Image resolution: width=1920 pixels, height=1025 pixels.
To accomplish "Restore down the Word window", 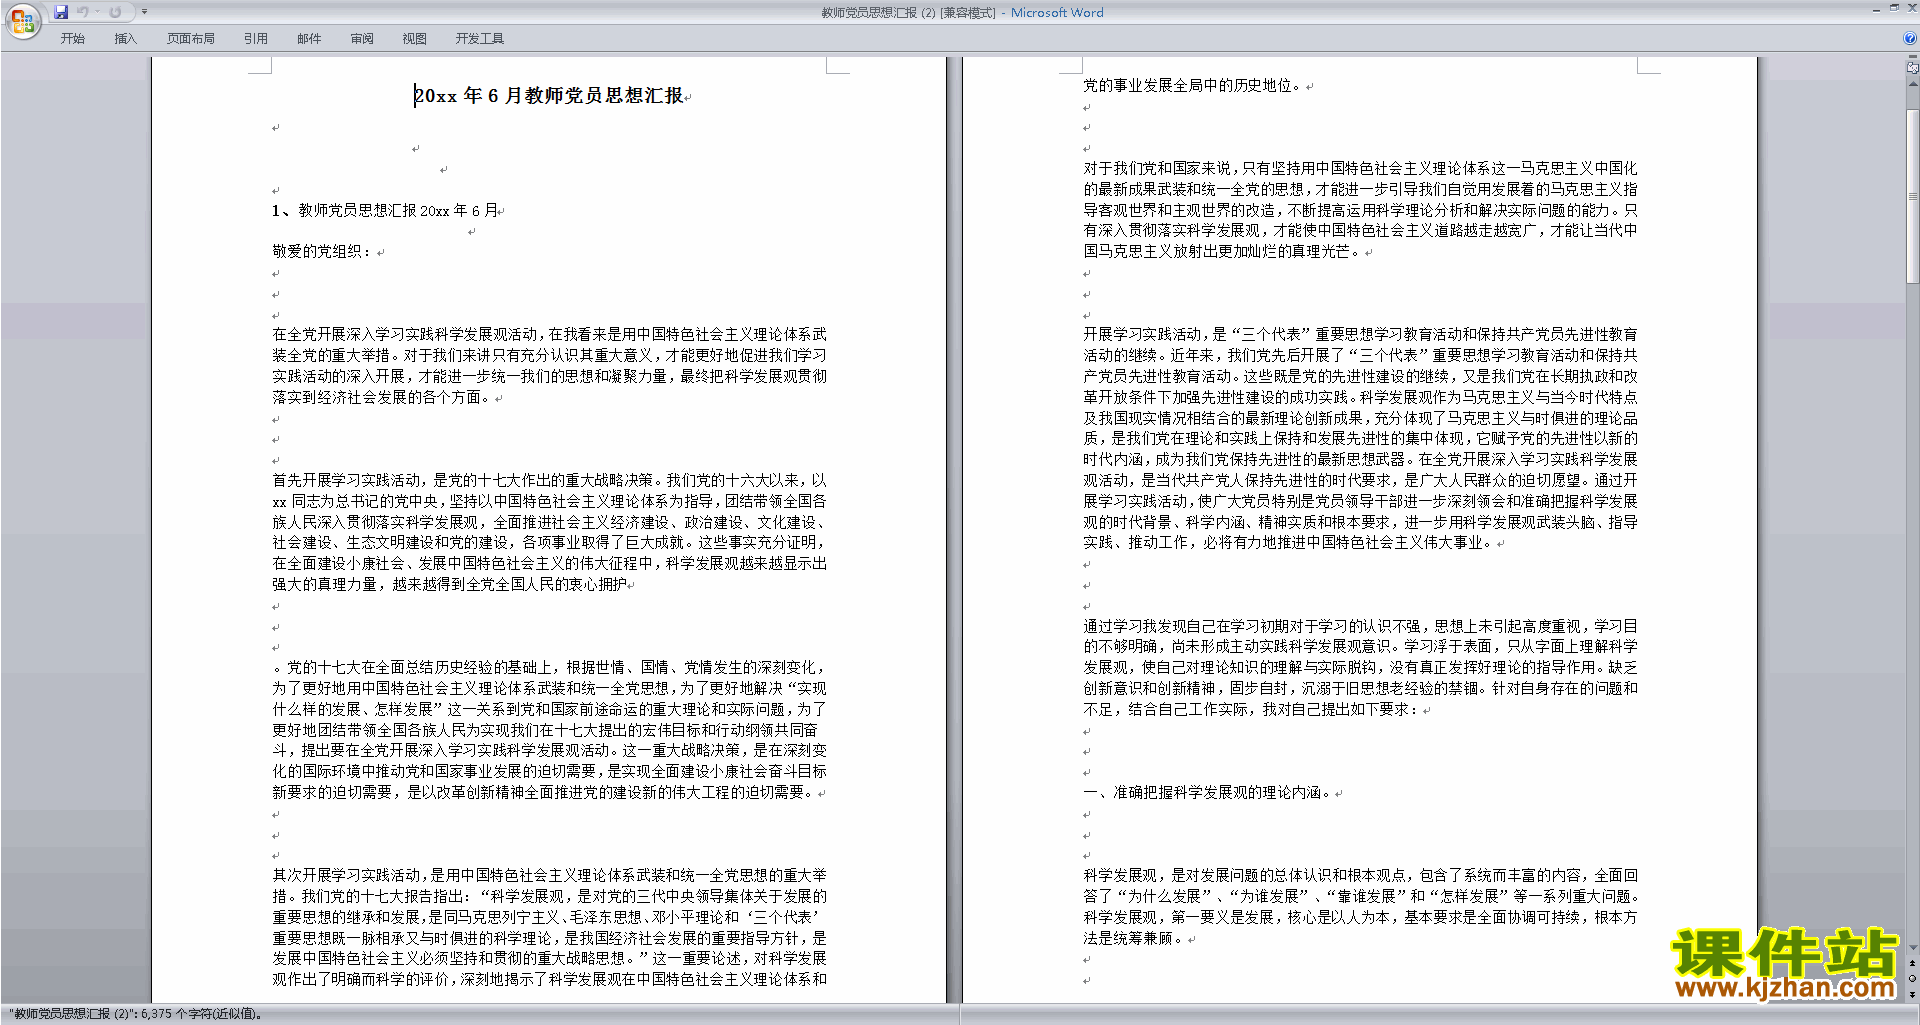I will (x=1894, y=8).
